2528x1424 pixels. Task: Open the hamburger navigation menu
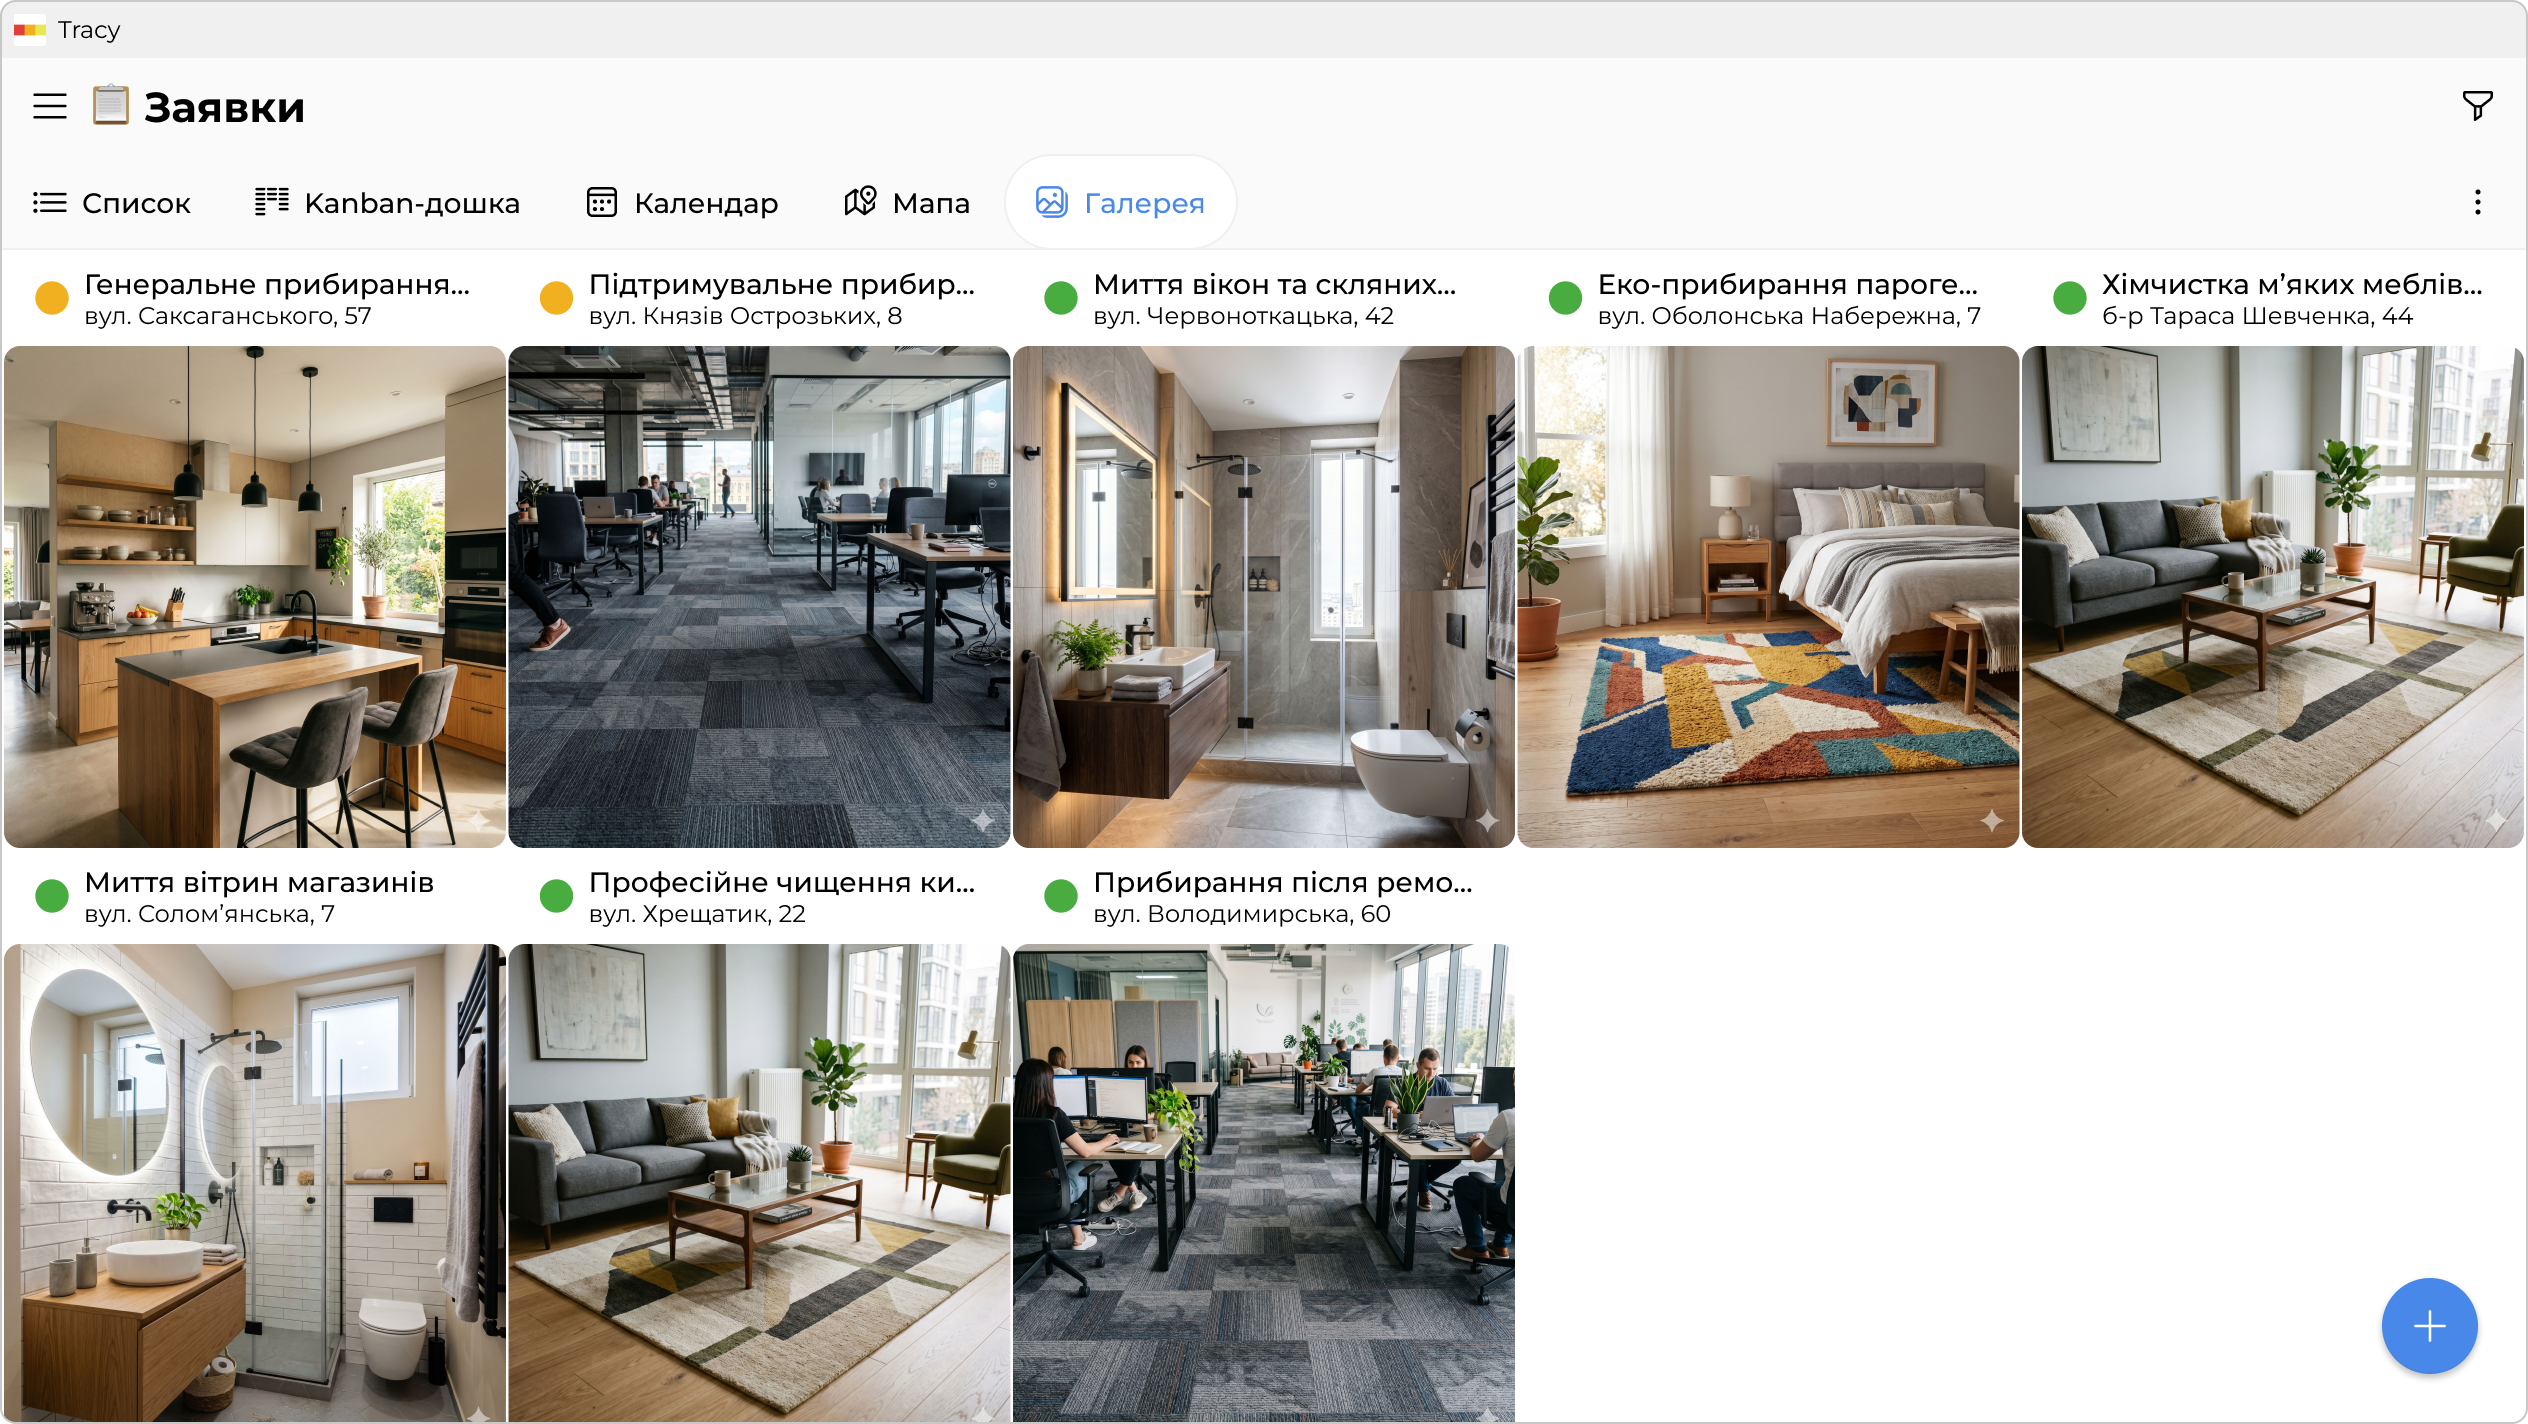[49, 106]
